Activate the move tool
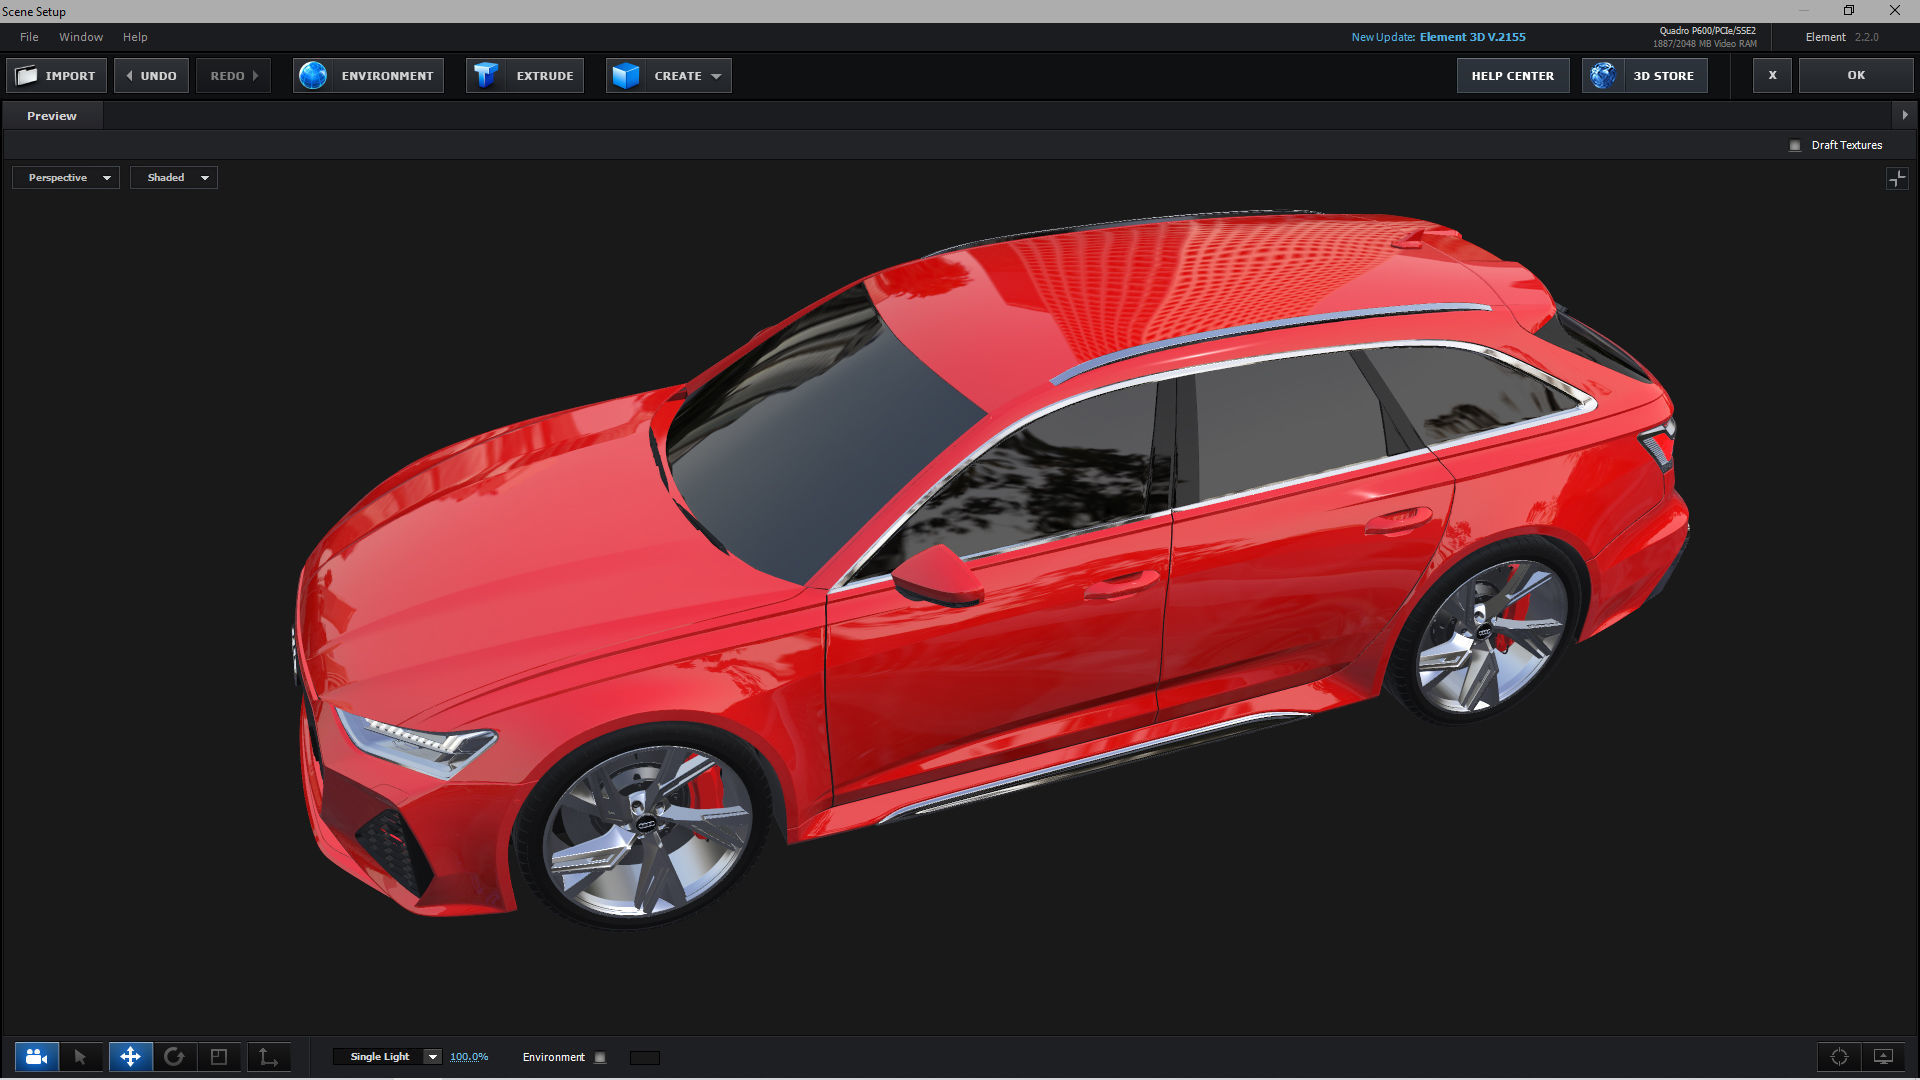The image size is (1920, 1080). point(130,1057)
